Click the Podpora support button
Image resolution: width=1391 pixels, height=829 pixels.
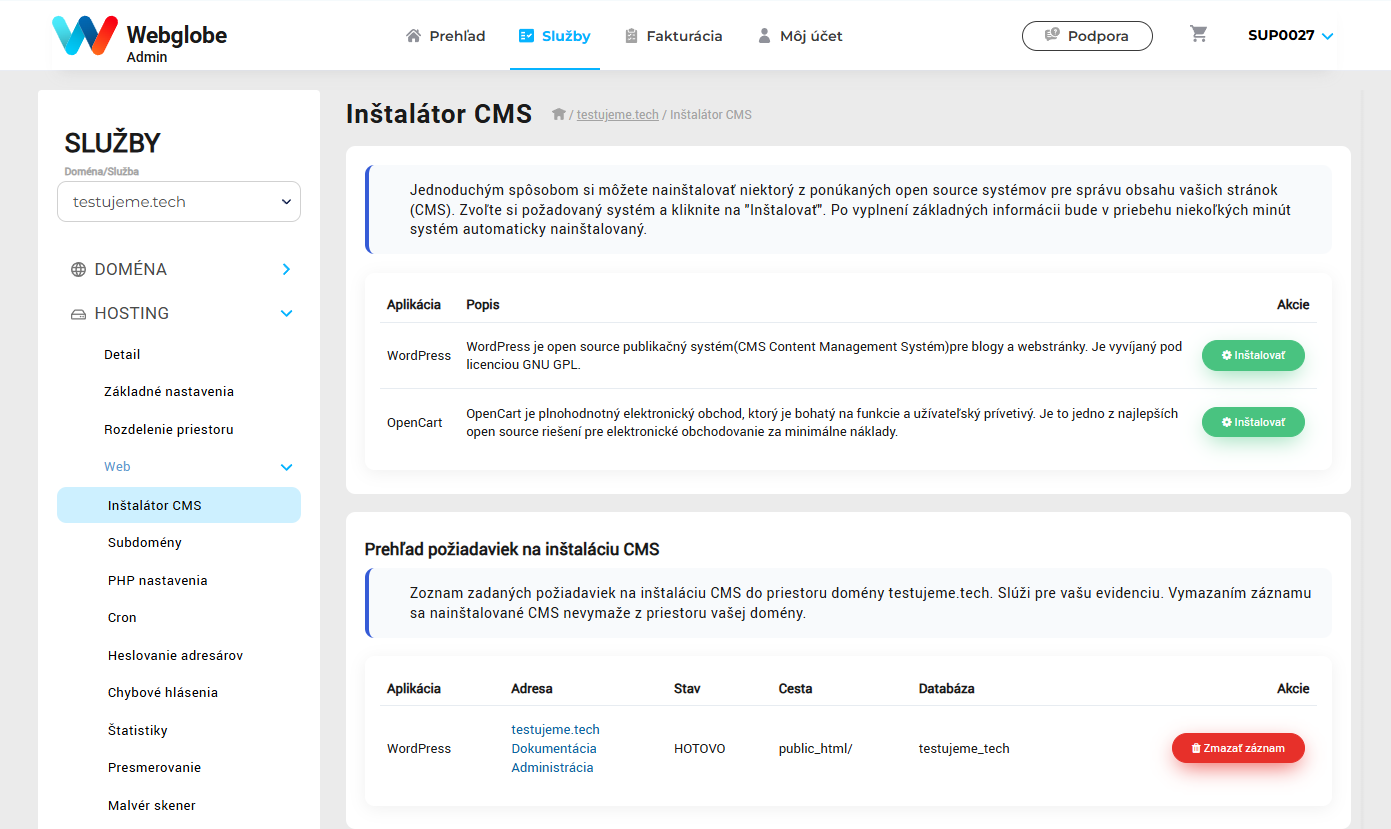1087,36
